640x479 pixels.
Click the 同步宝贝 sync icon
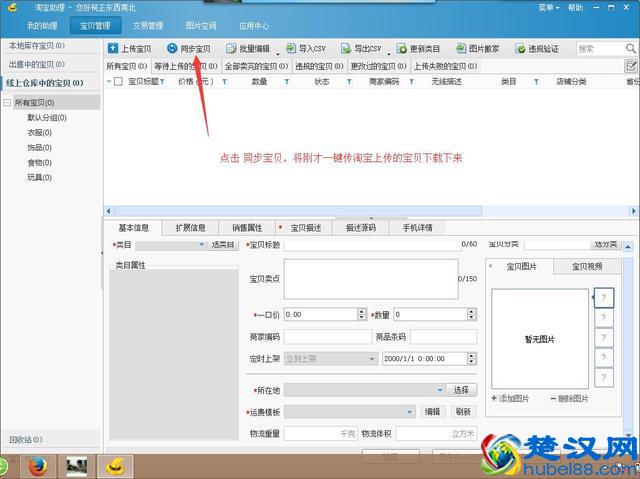tap(172, 49)
